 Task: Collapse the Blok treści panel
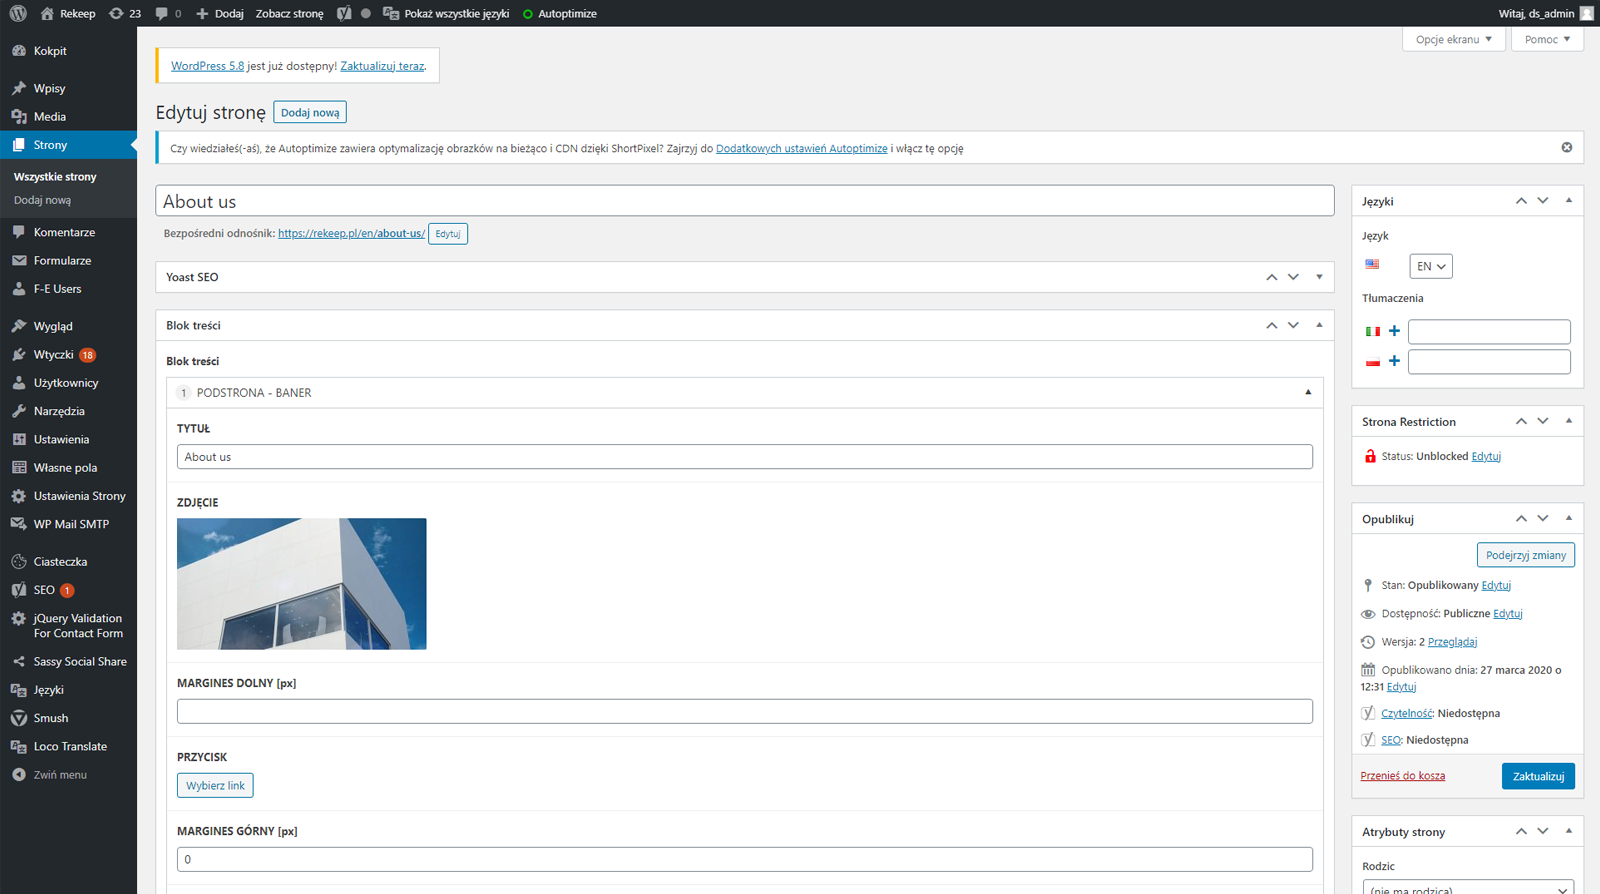pos(1319,325)
